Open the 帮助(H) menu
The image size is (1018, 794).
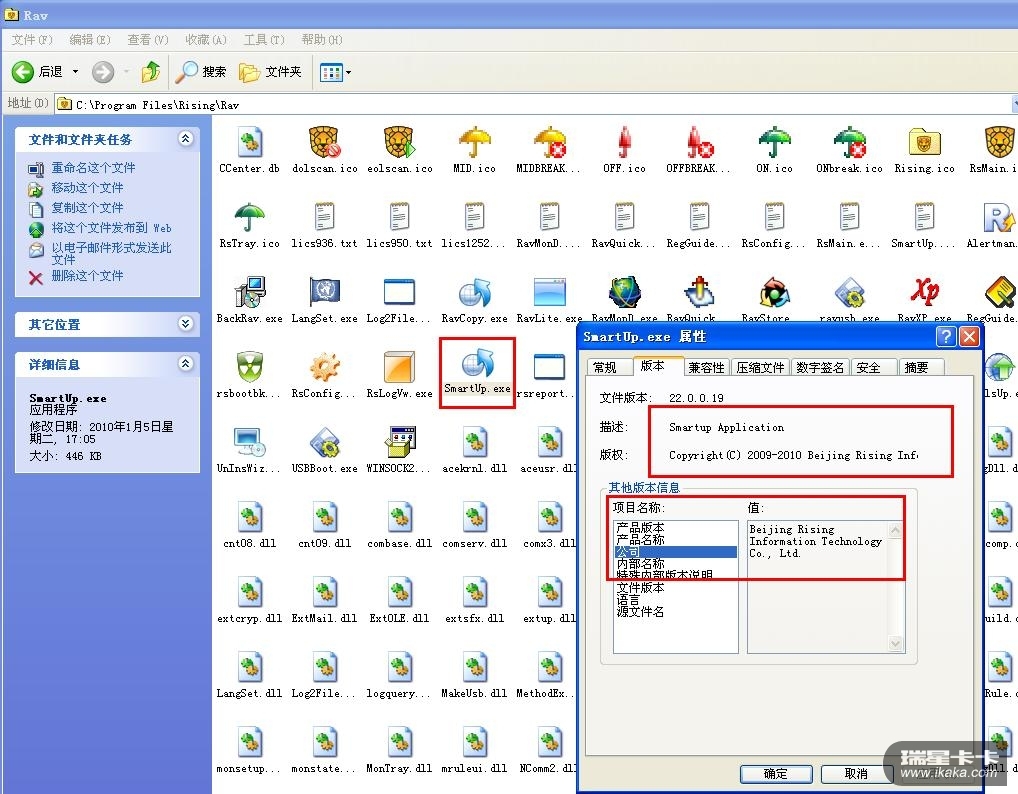click(x=321, y=40)
